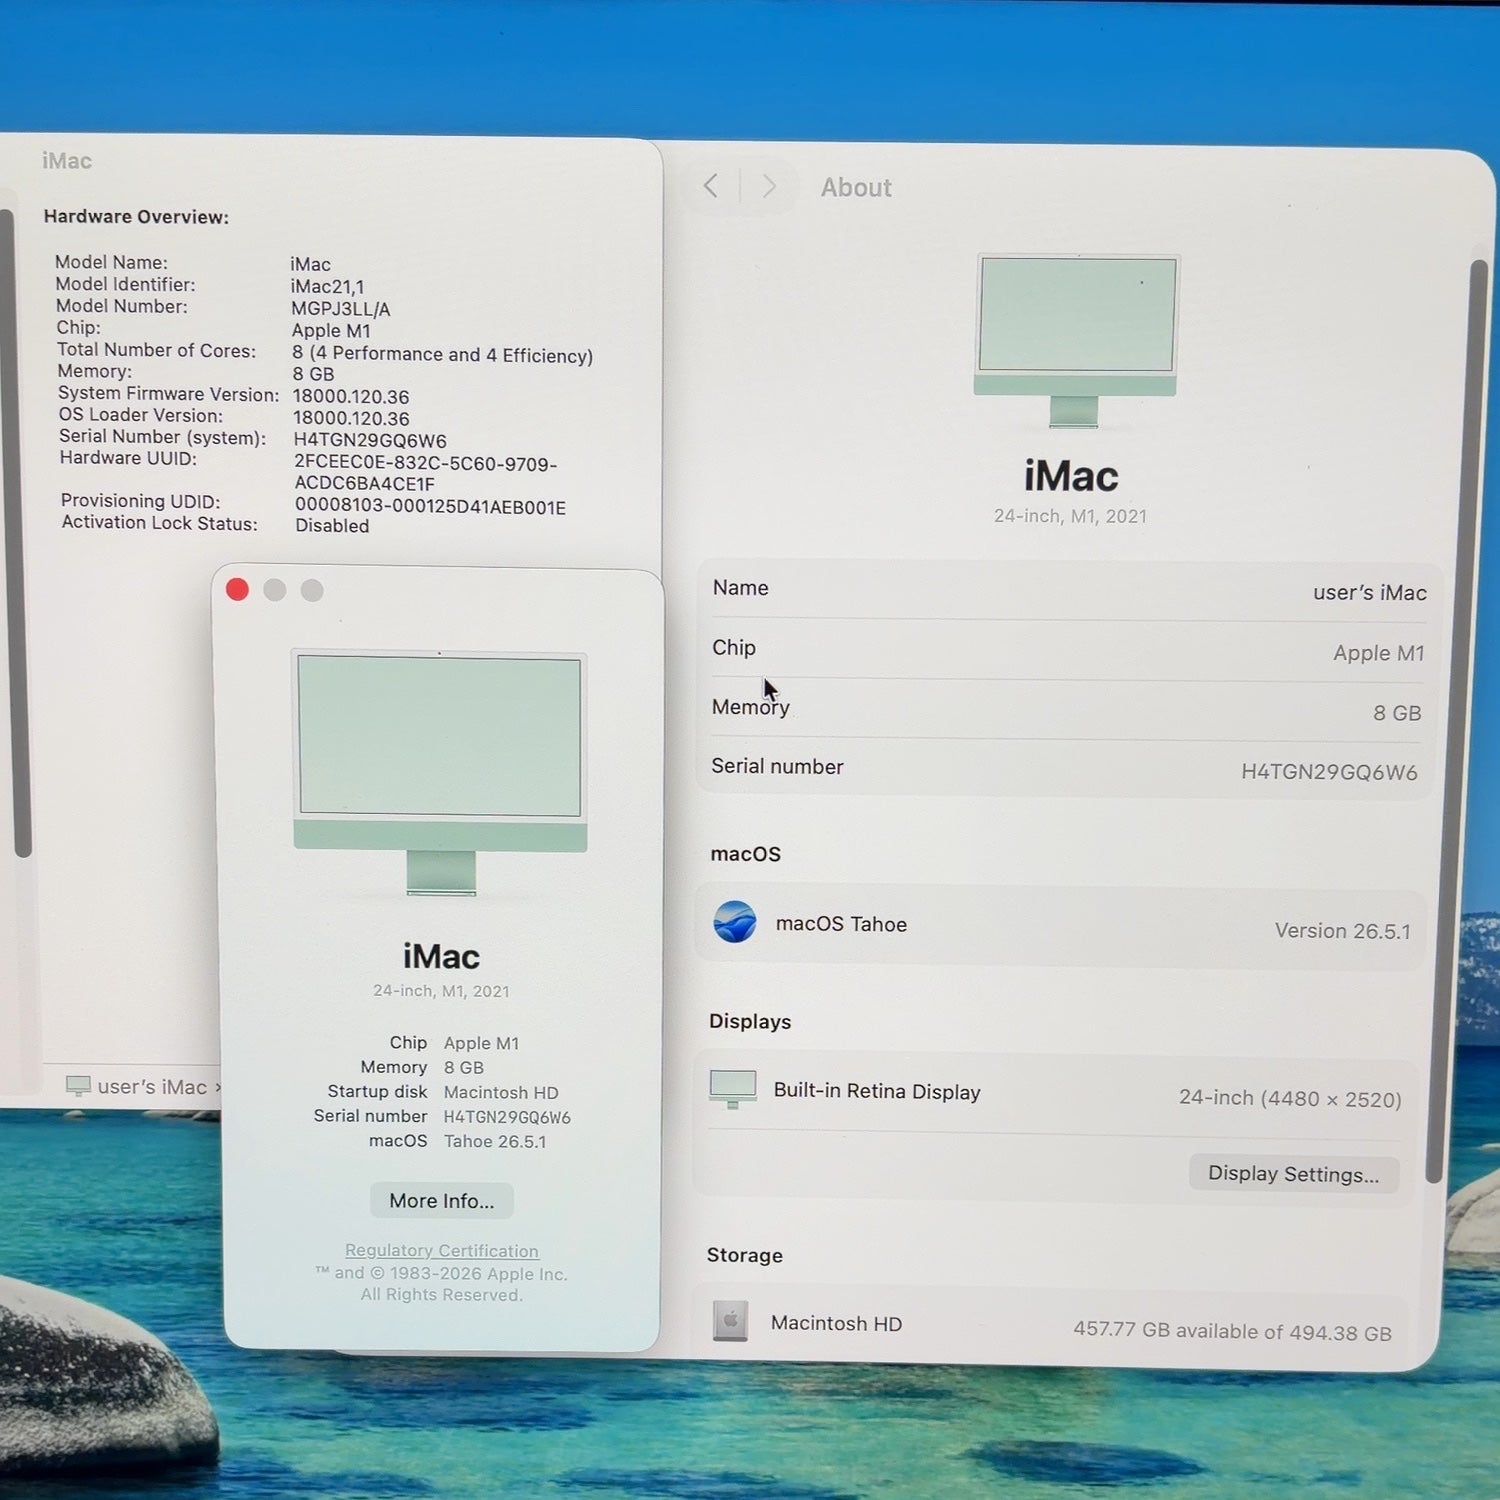Click the Total Number of Cores value

[442, 354]
